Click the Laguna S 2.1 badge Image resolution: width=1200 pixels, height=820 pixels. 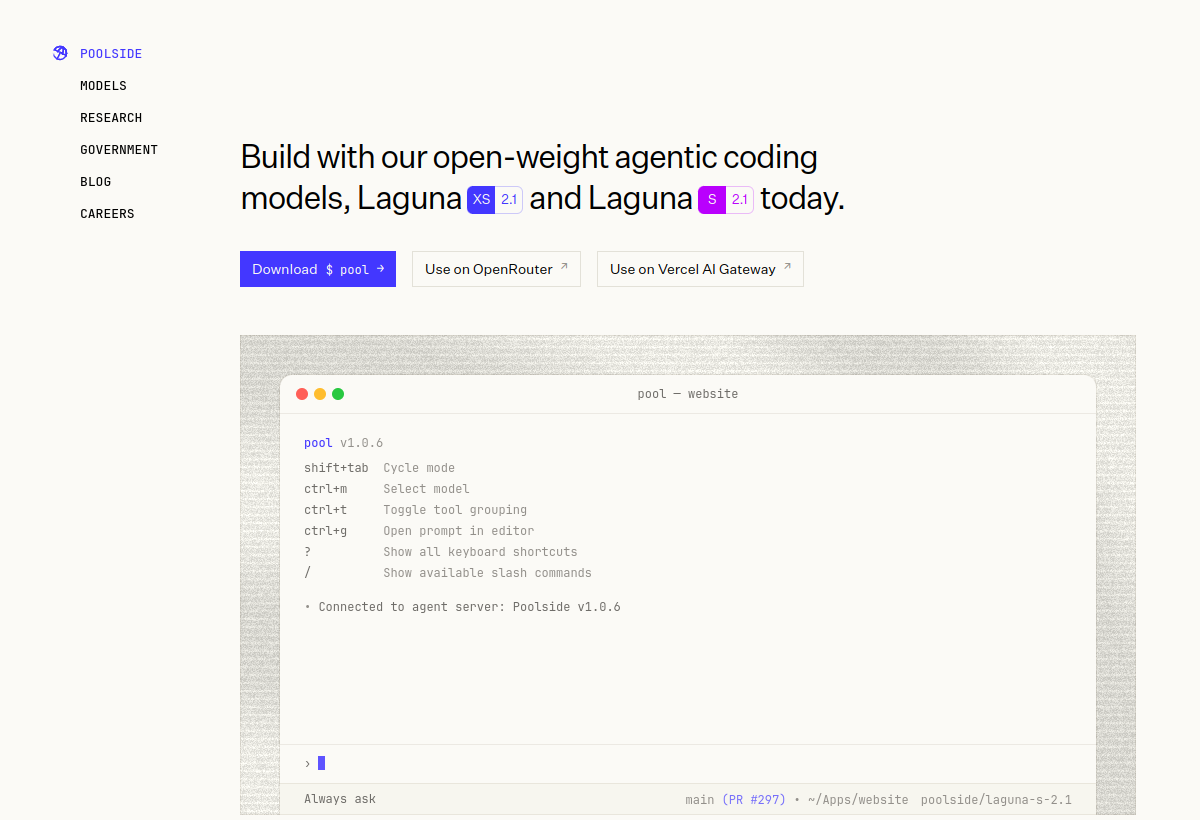coord(726,199)
